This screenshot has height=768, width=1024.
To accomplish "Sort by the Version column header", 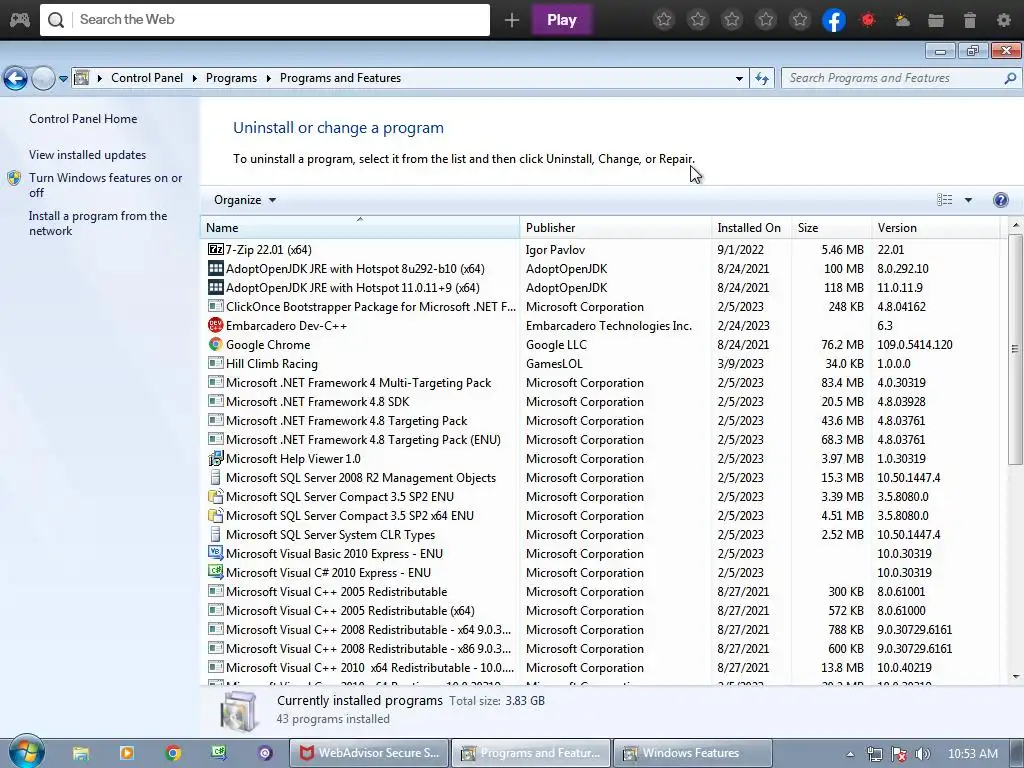I will 936,227.
